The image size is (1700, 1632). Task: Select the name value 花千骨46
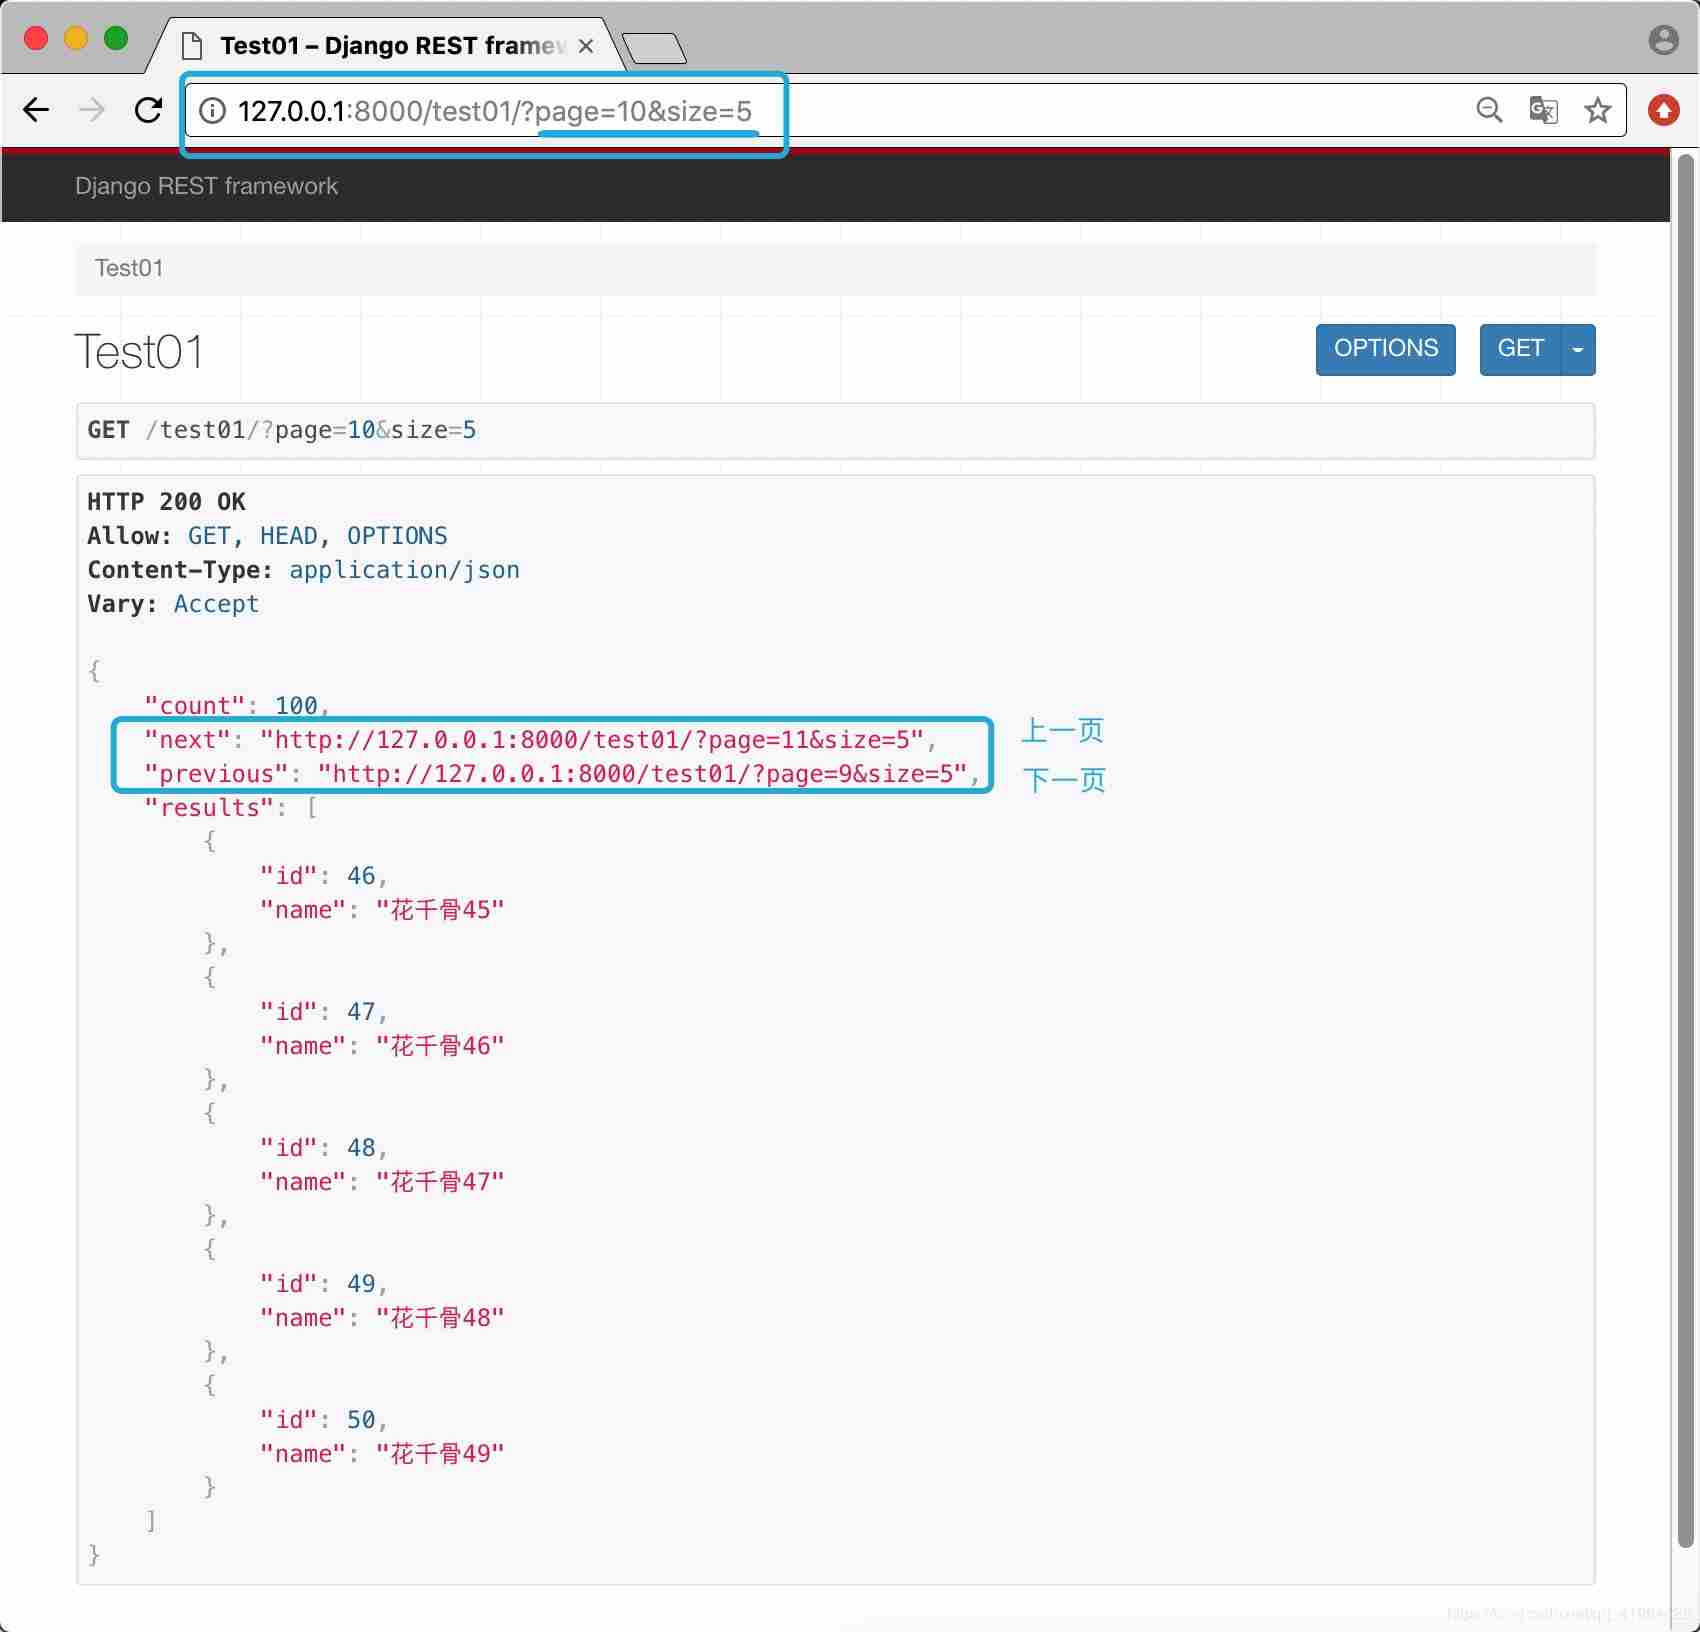440,1046
